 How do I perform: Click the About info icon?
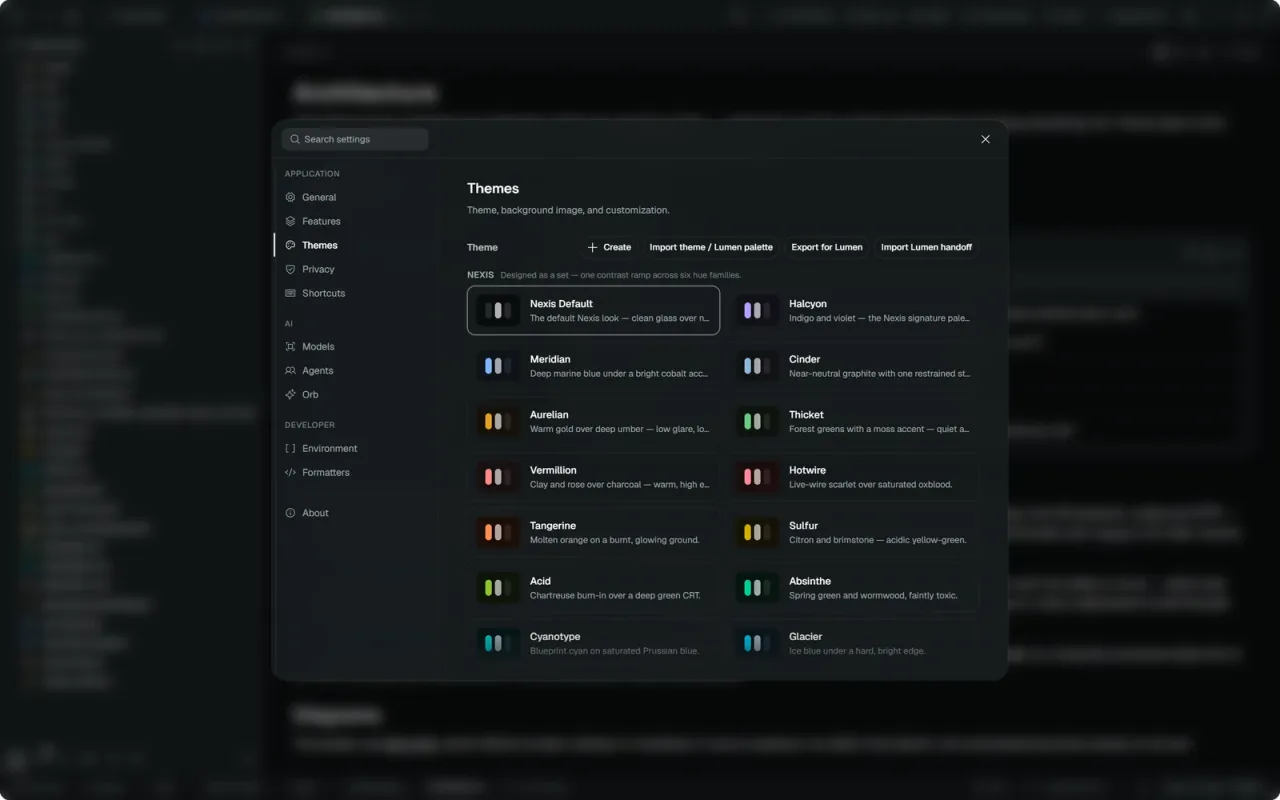tap(290, 513)
